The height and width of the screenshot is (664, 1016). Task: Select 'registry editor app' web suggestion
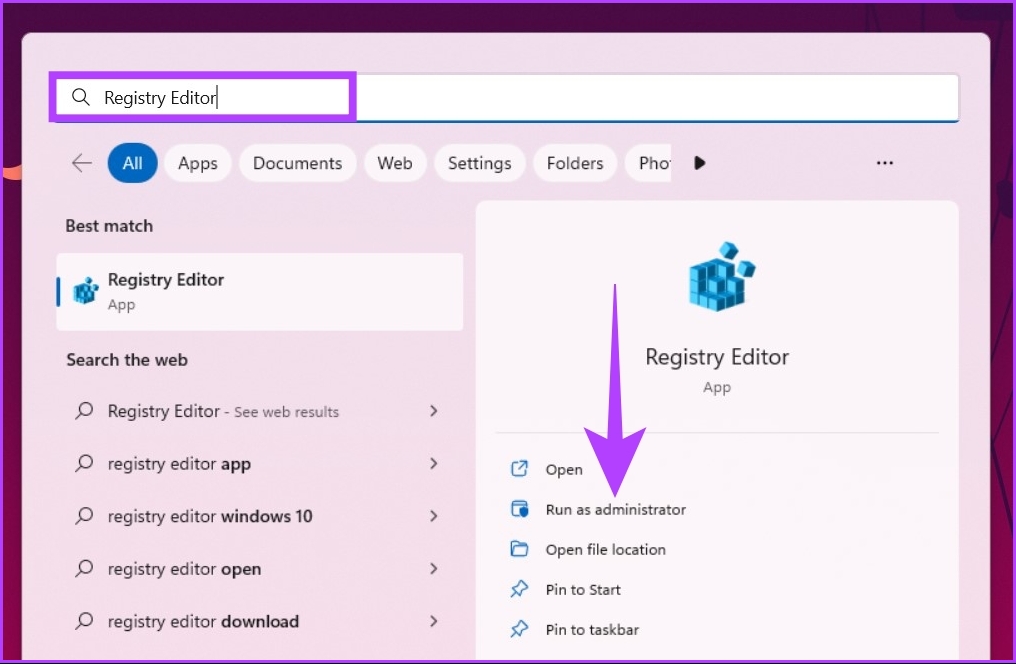click(258, 463)
